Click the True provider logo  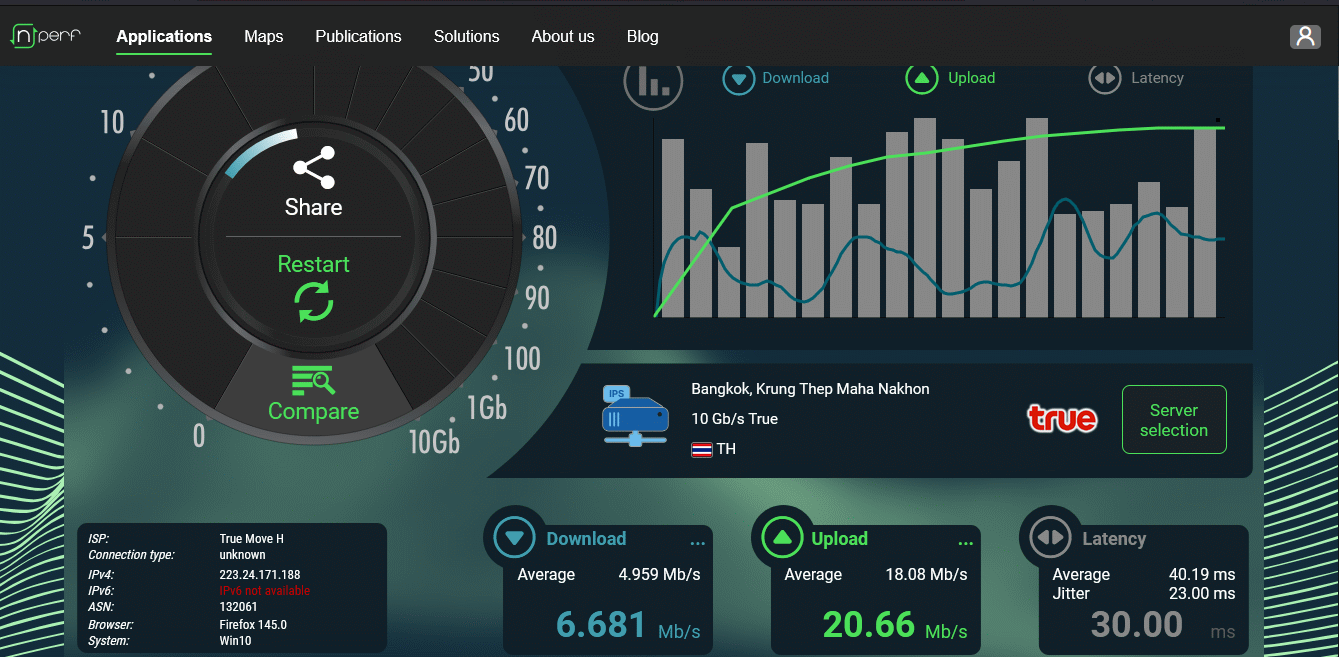pos(1062,418)
